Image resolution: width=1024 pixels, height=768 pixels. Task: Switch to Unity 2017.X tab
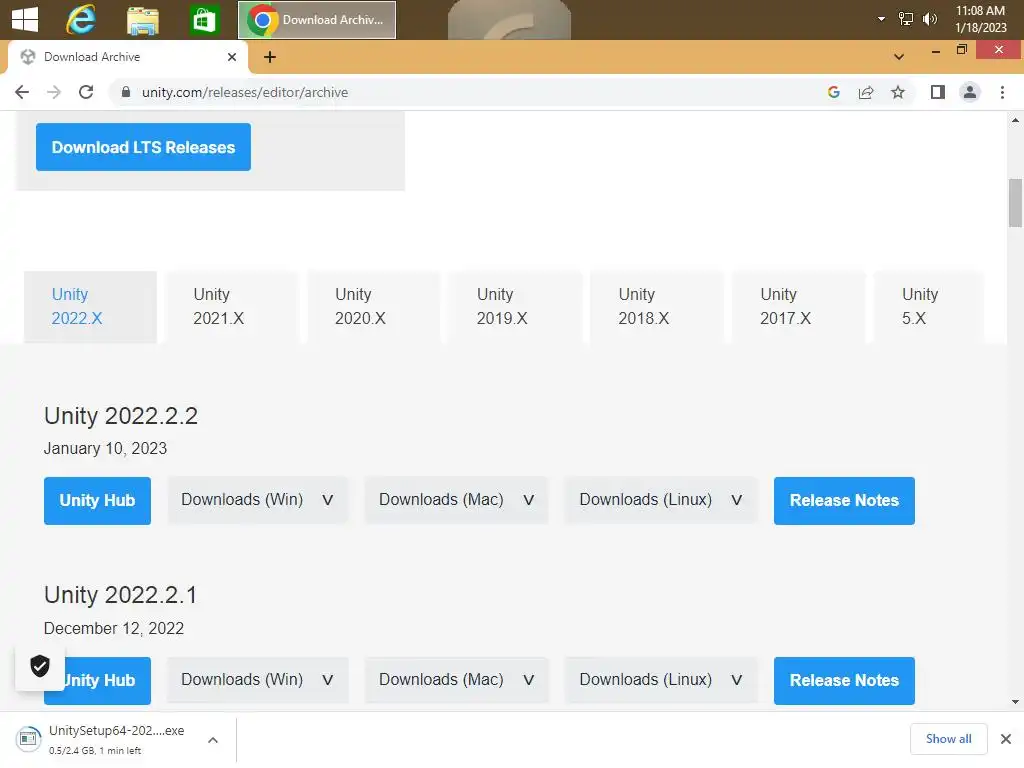(799, 306)
